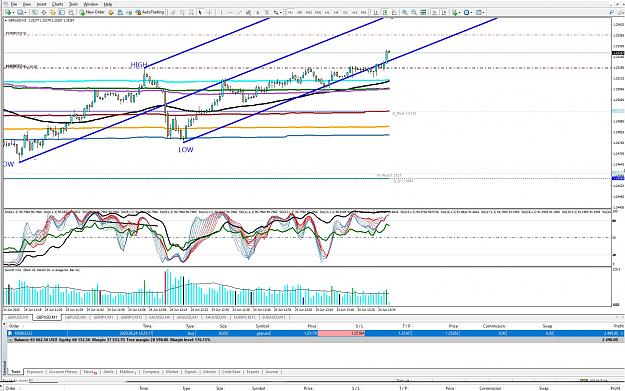Toggle chart auto scroll icon
Viewport: 625px width, 391px height.
(x=435, y=12)
